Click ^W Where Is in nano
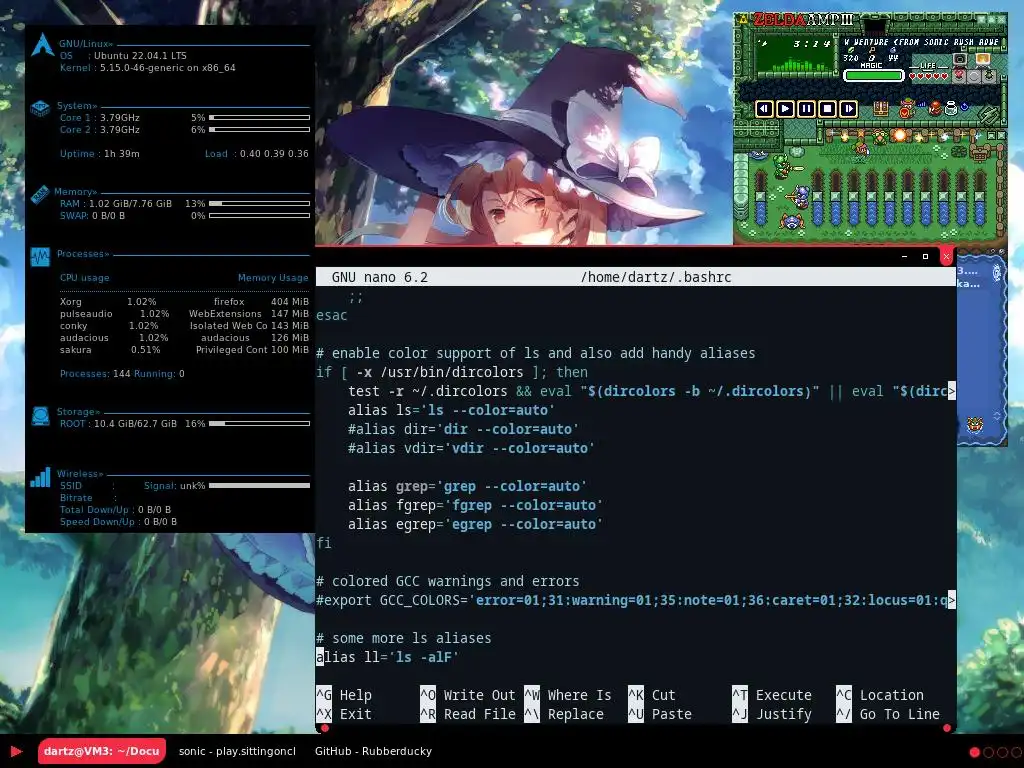This screenshot has width=1024, height=768. [x=568, y=695]
